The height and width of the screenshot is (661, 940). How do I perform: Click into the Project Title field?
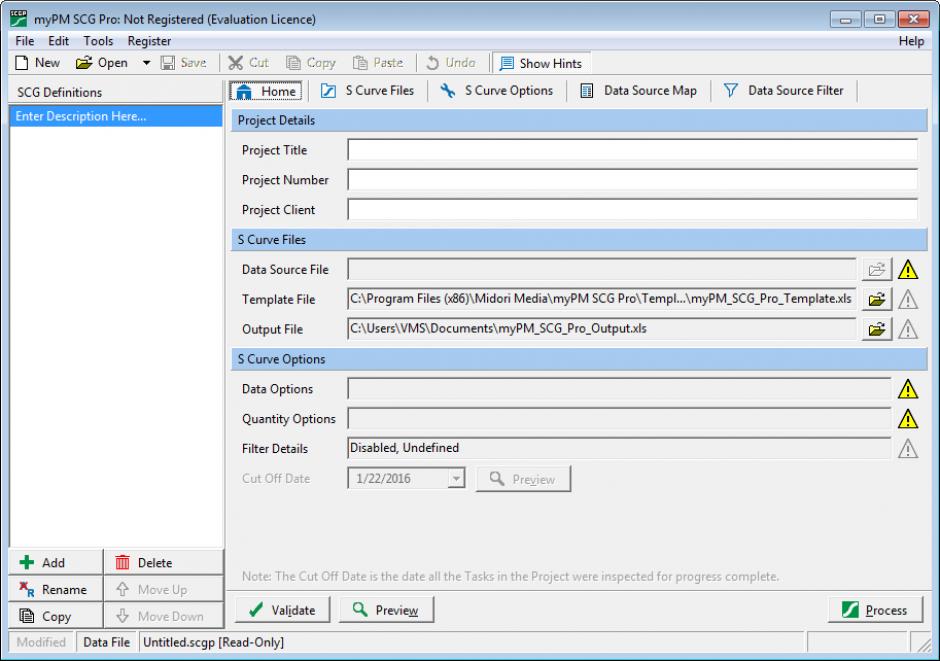(632, 150)
